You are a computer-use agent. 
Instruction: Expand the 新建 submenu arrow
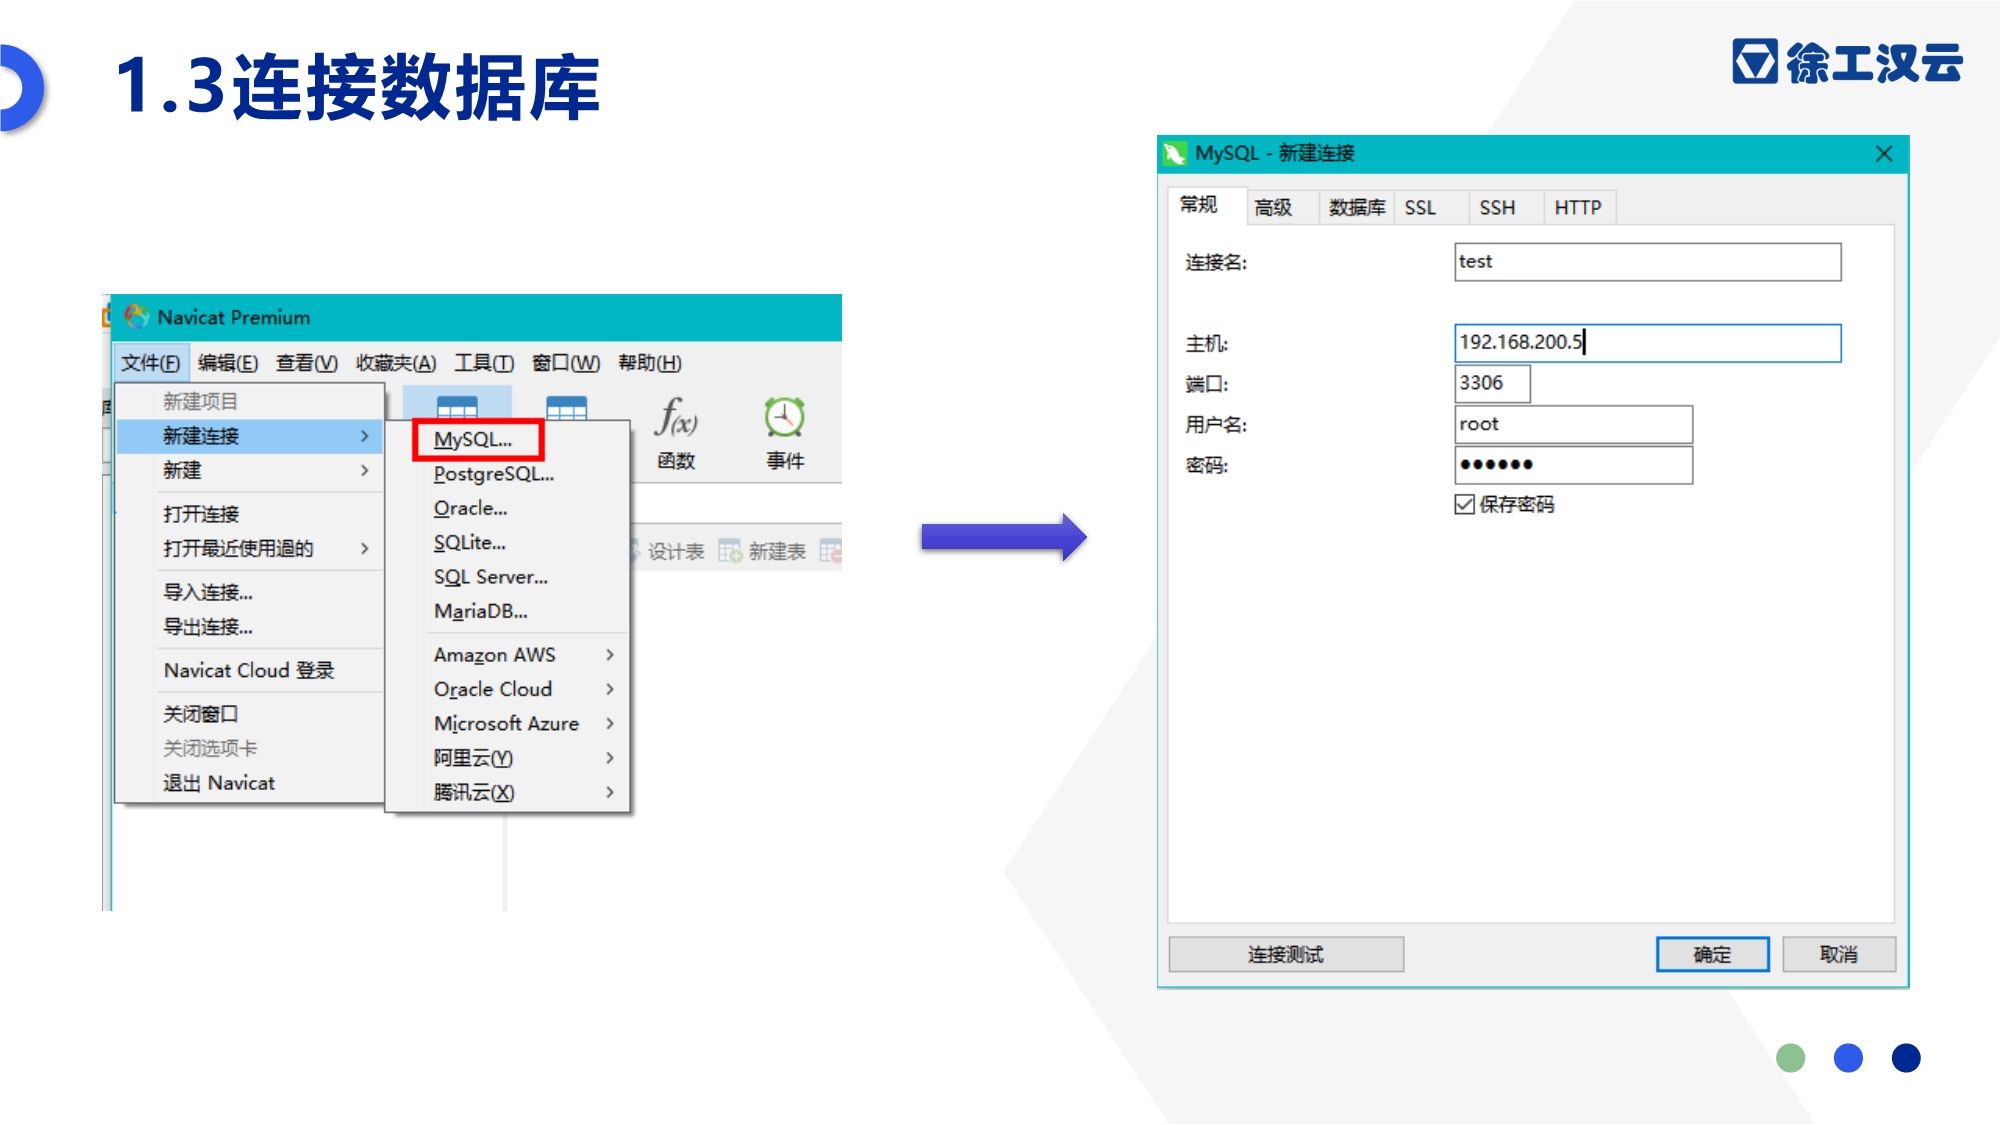(365, 470)
